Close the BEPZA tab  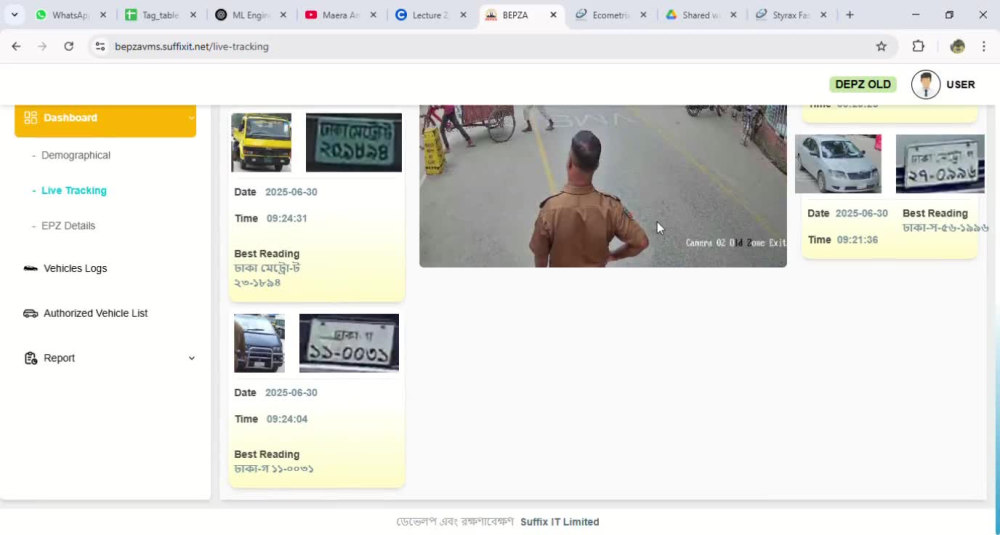553,15
